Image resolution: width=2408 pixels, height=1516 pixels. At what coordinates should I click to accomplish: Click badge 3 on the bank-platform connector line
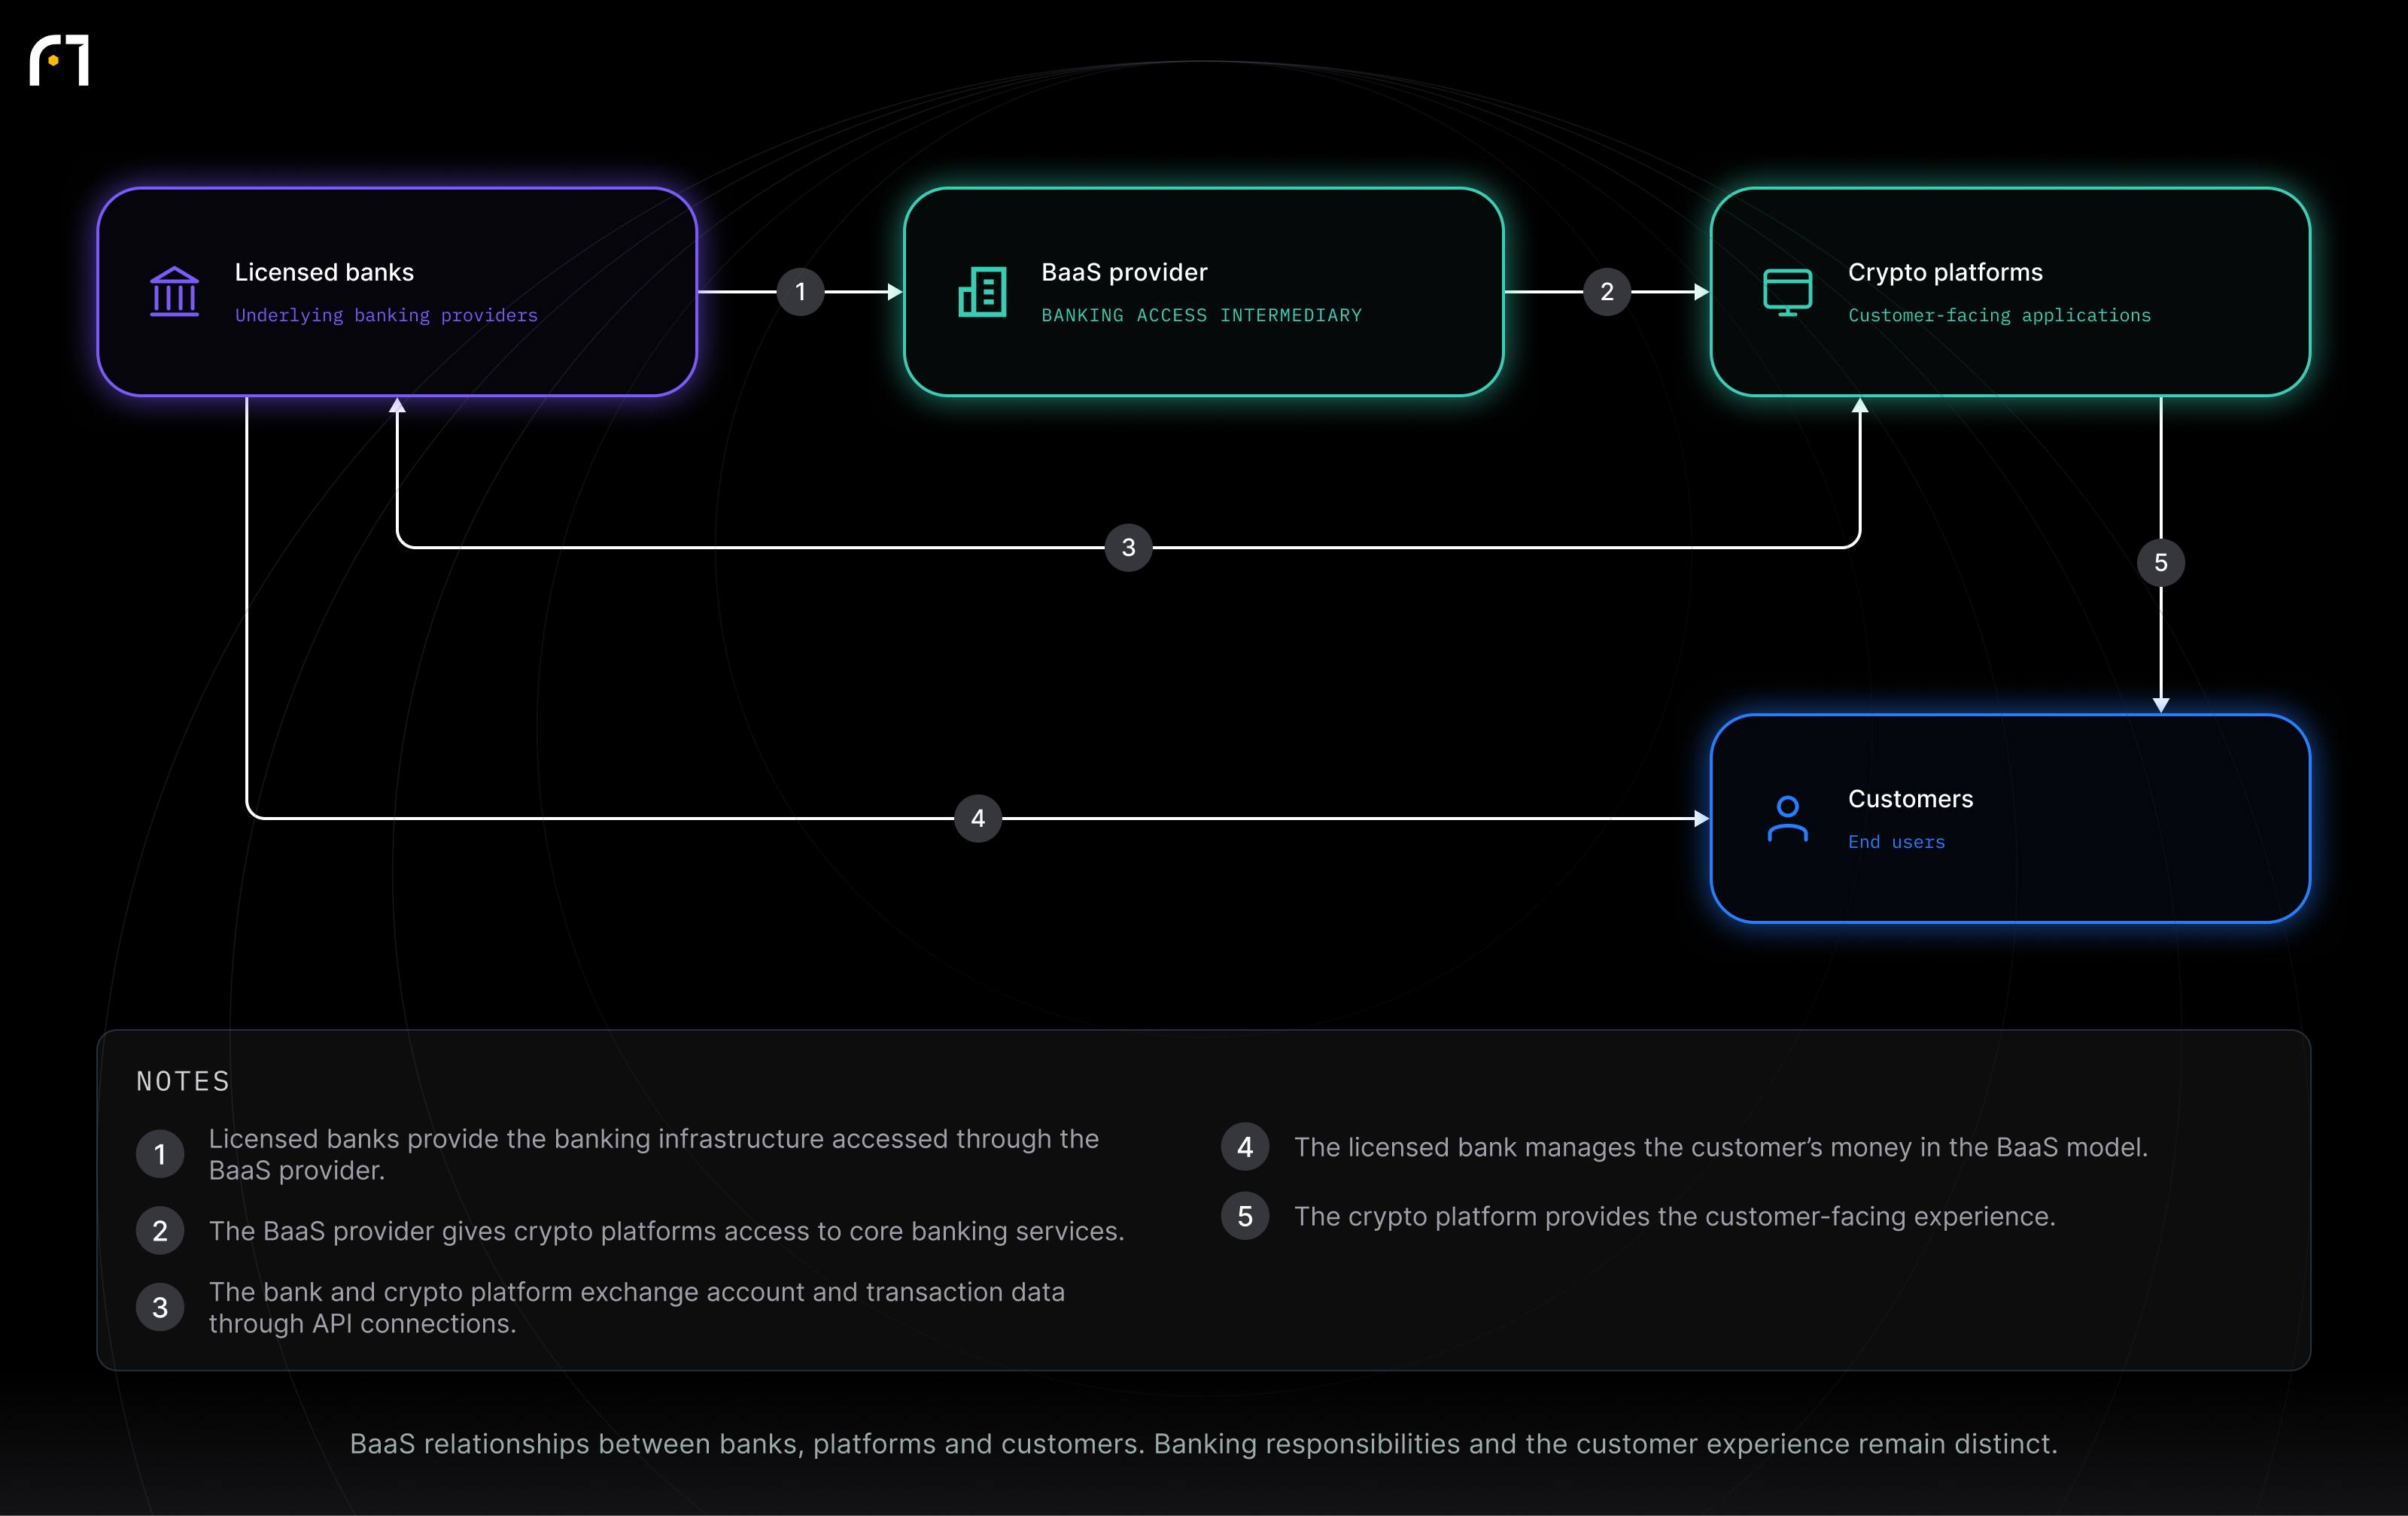click(1128, 548)
